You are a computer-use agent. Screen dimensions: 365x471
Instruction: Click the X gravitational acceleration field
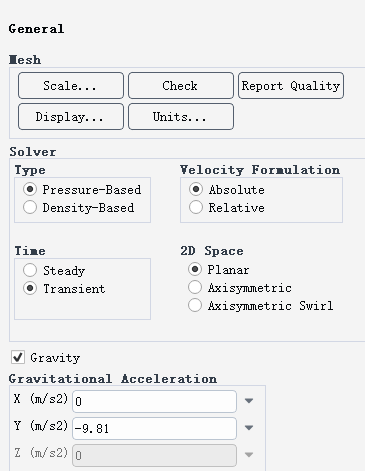click(x=154, y=401)
